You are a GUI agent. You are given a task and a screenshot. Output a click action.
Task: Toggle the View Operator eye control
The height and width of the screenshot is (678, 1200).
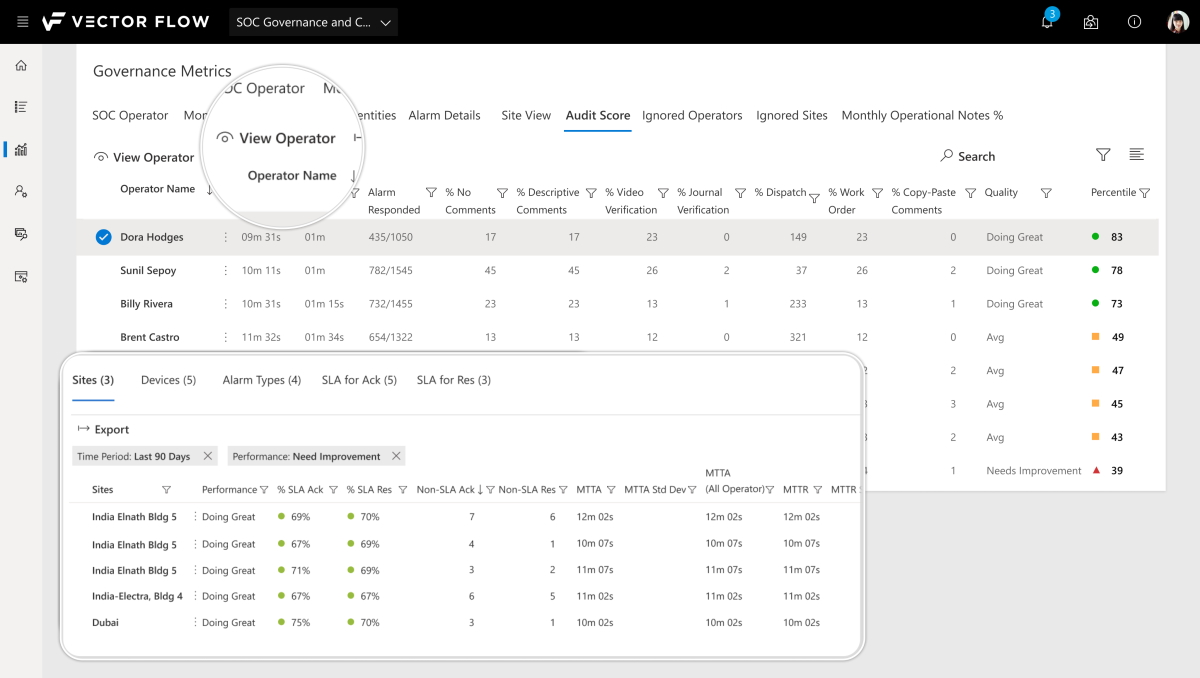(x=100, y=157)
